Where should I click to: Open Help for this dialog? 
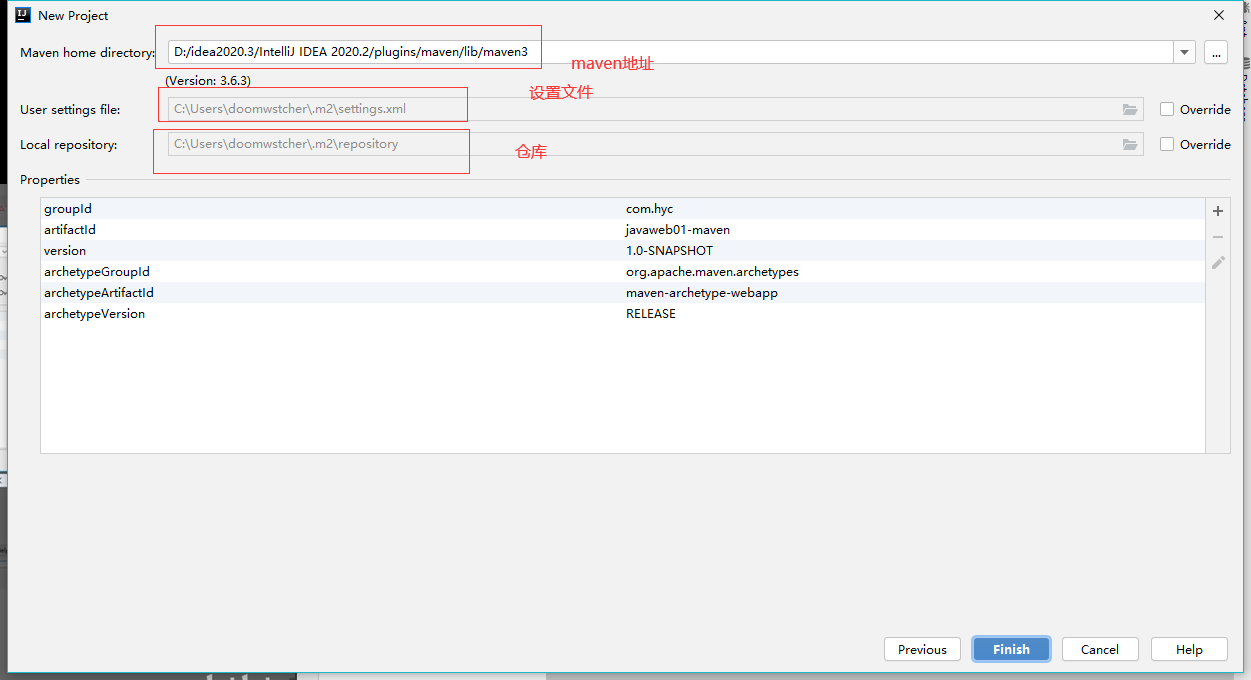[1189, 649]
